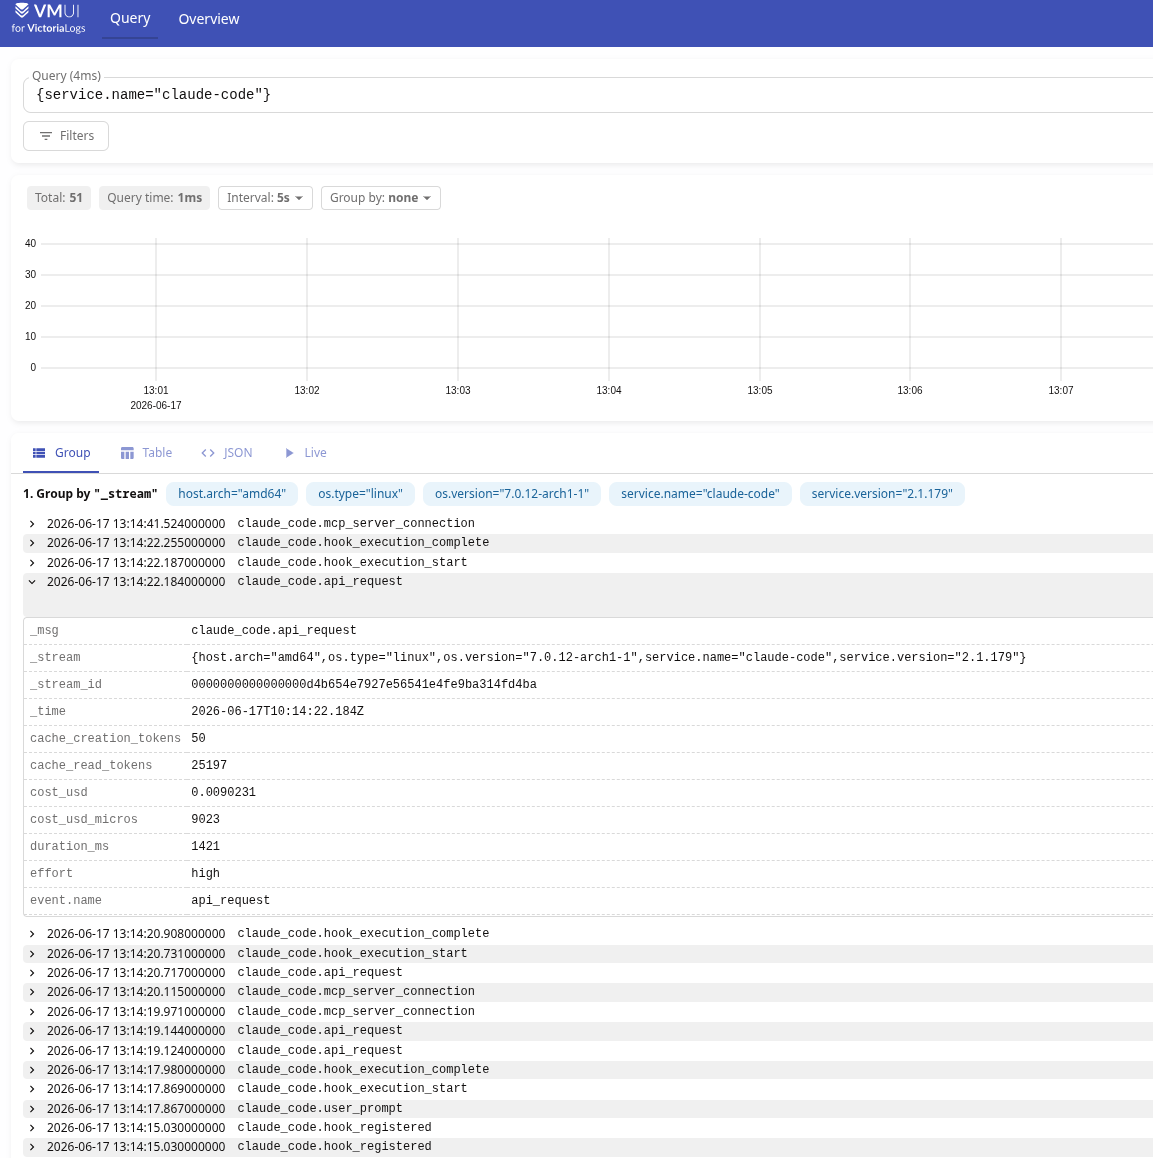Click cache_creation_tokens value 50
This screenshot has width=1153, height=1158.
point(198,739)
